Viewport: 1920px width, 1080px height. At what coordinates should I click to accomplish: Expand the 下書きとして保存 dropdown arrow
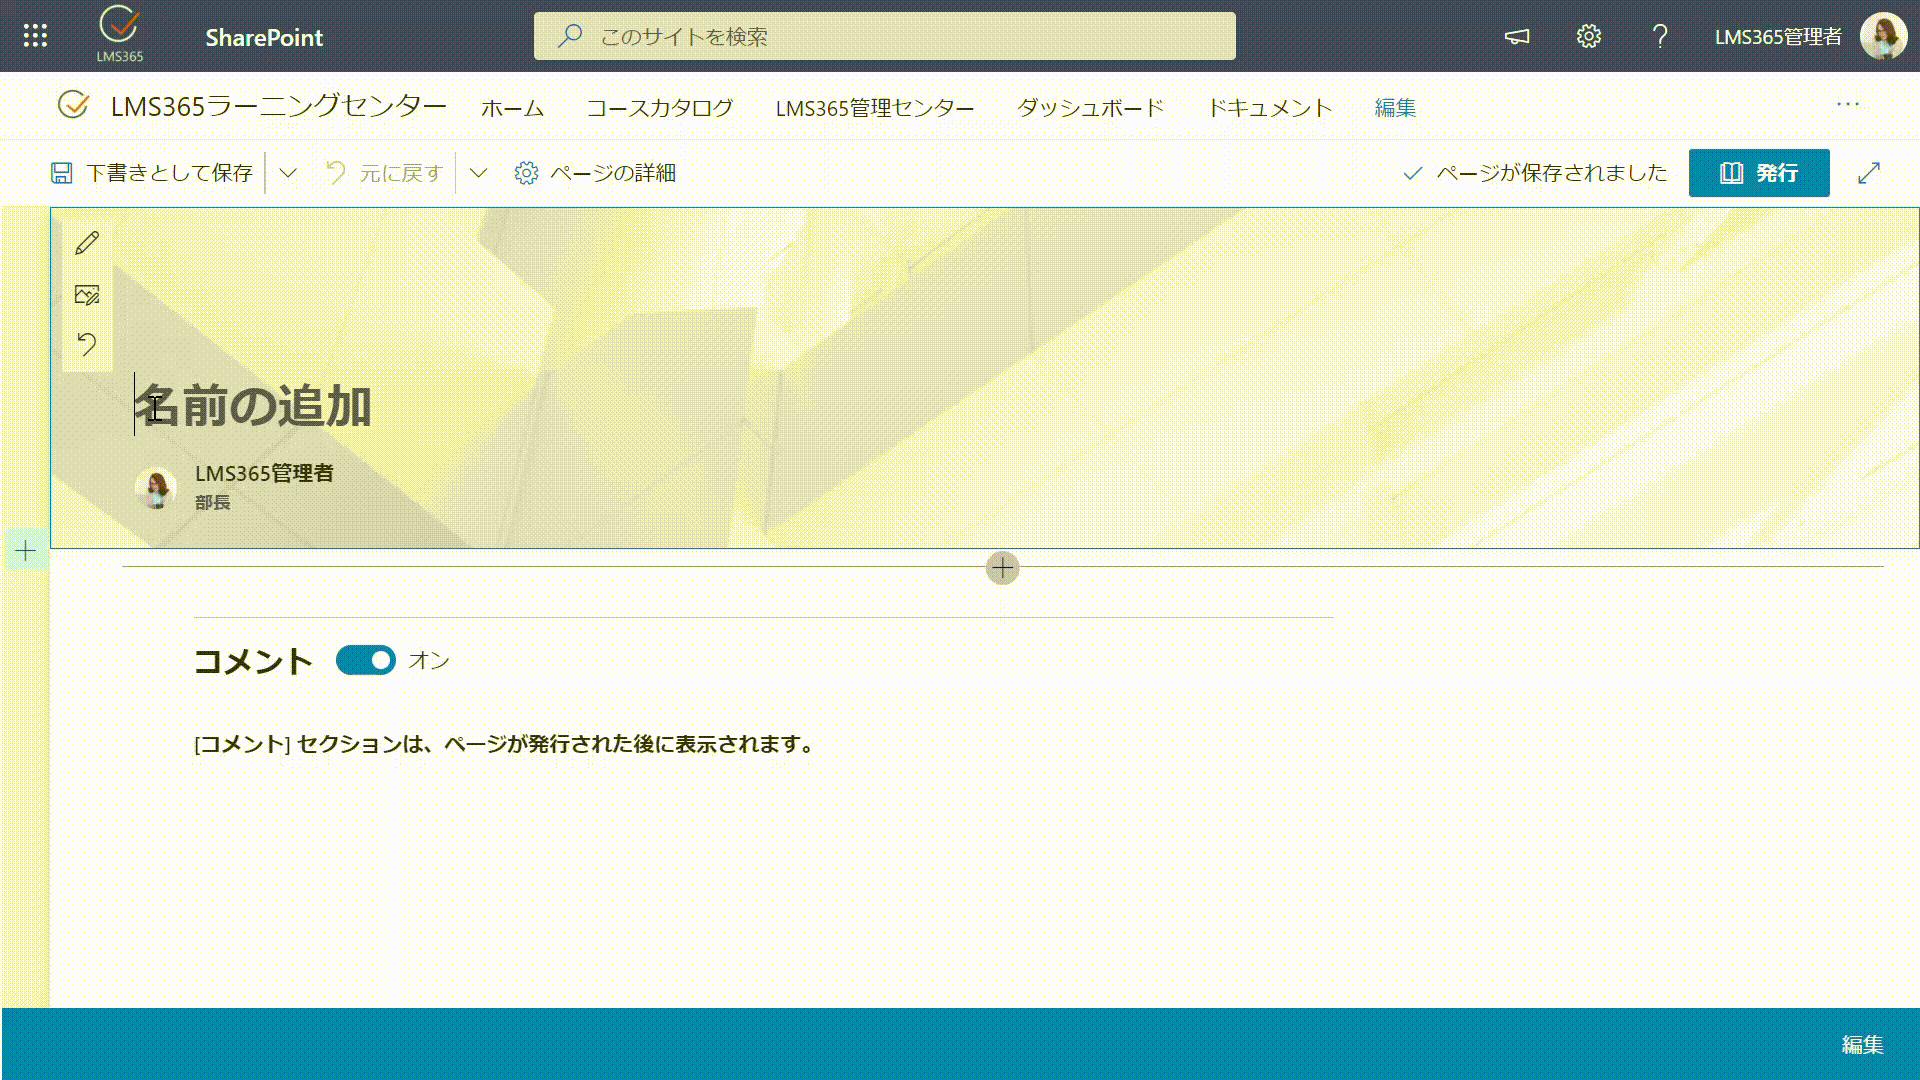coord(288,173)
